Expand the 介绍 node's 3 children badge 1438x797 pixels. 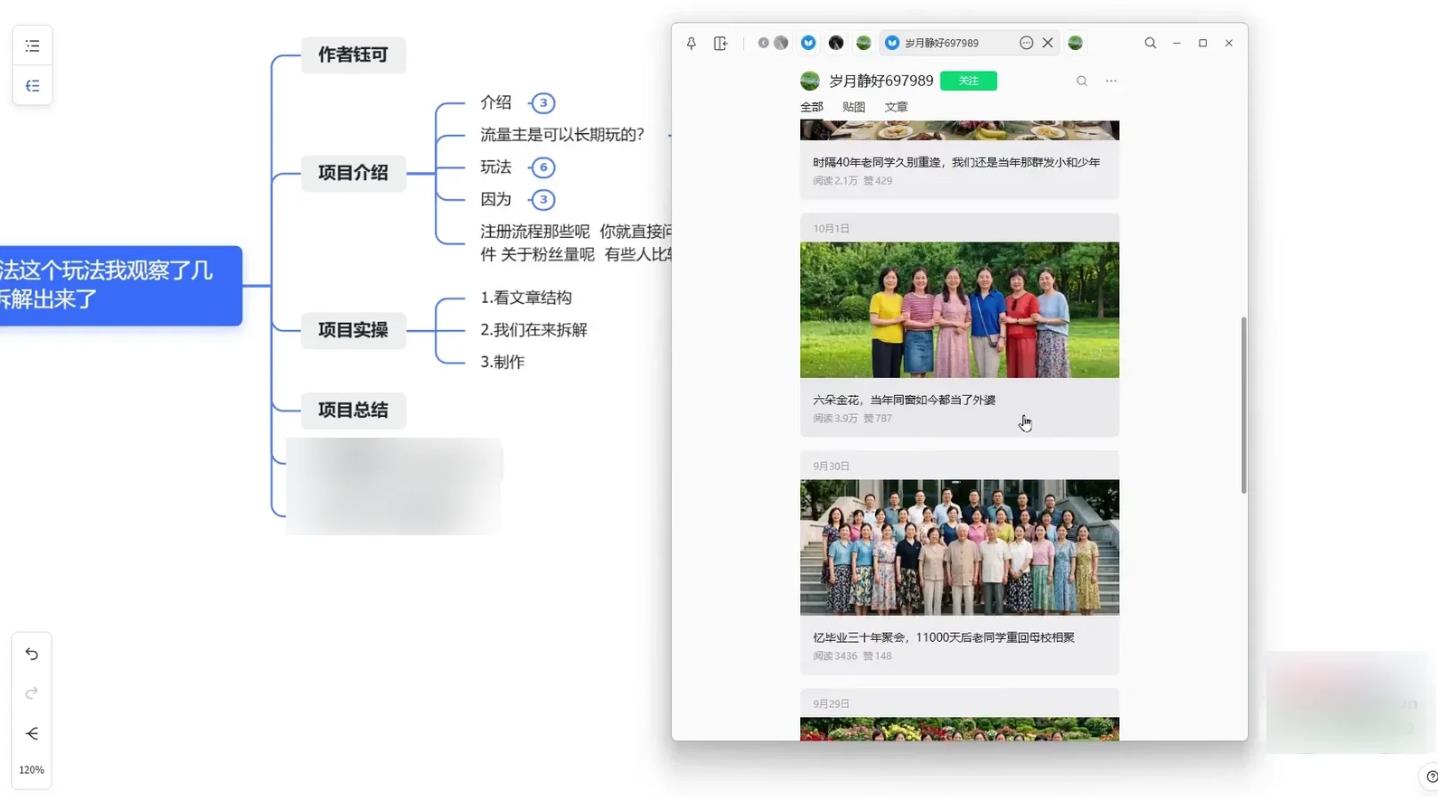pyautogui.click(x=543, y=103)
